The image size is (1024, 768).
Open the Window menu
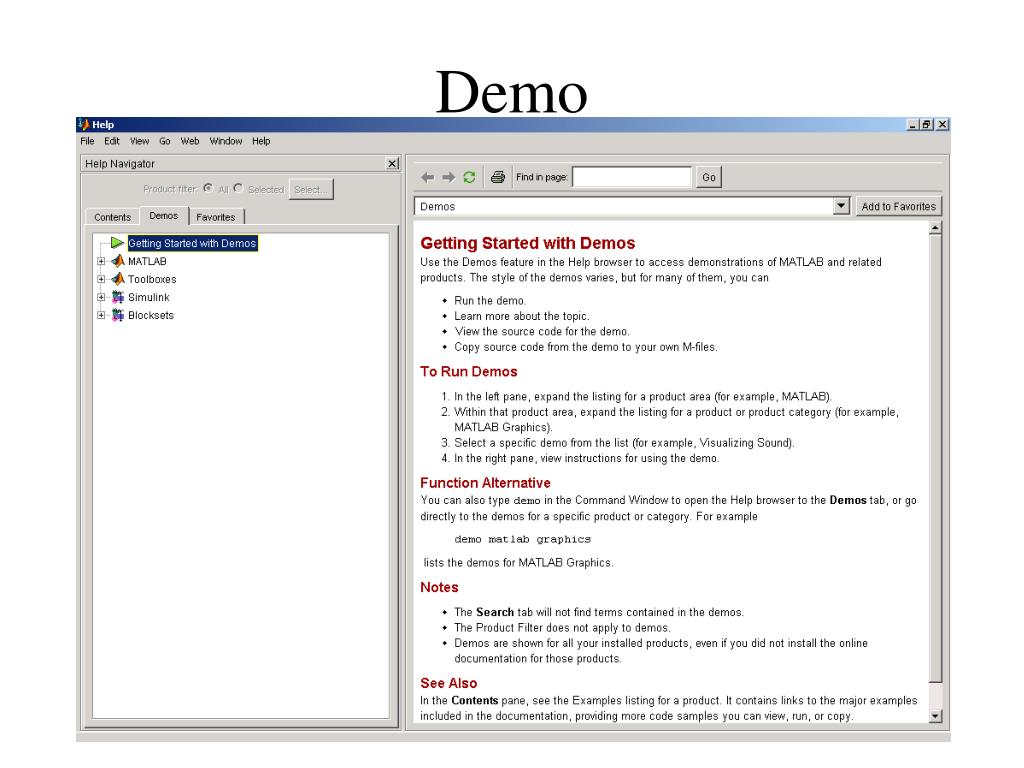tap(226, 141)
